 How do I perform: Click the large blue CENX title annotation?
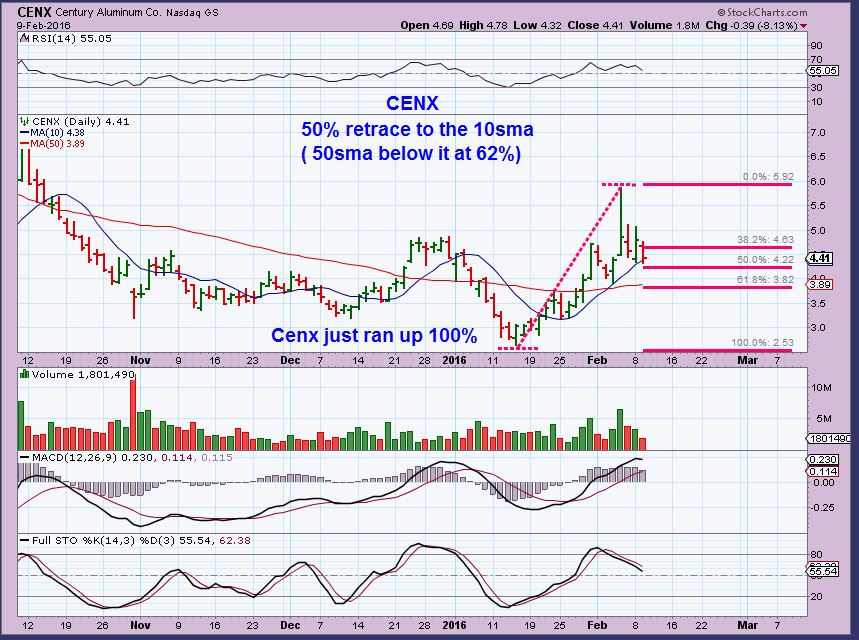point(412,104)
